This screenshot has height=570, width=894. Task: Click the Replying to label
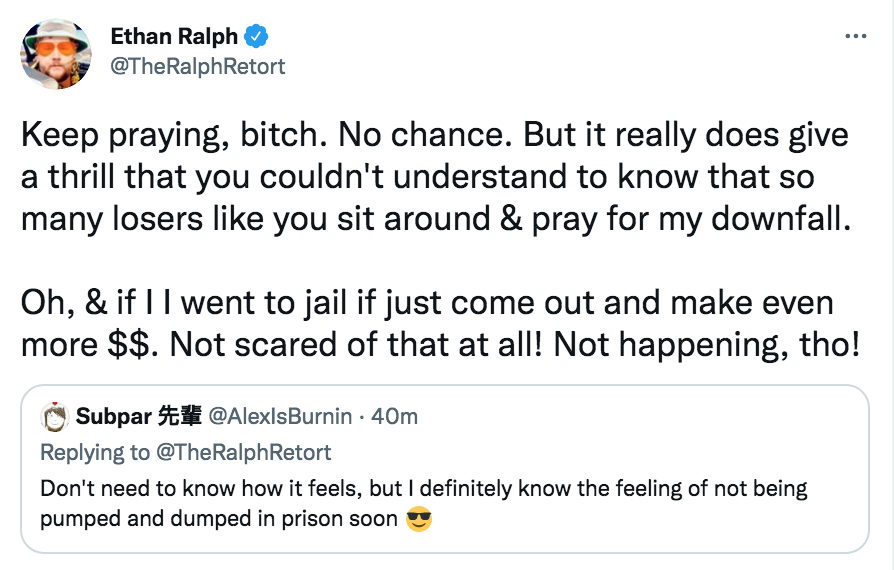[95, 453]
